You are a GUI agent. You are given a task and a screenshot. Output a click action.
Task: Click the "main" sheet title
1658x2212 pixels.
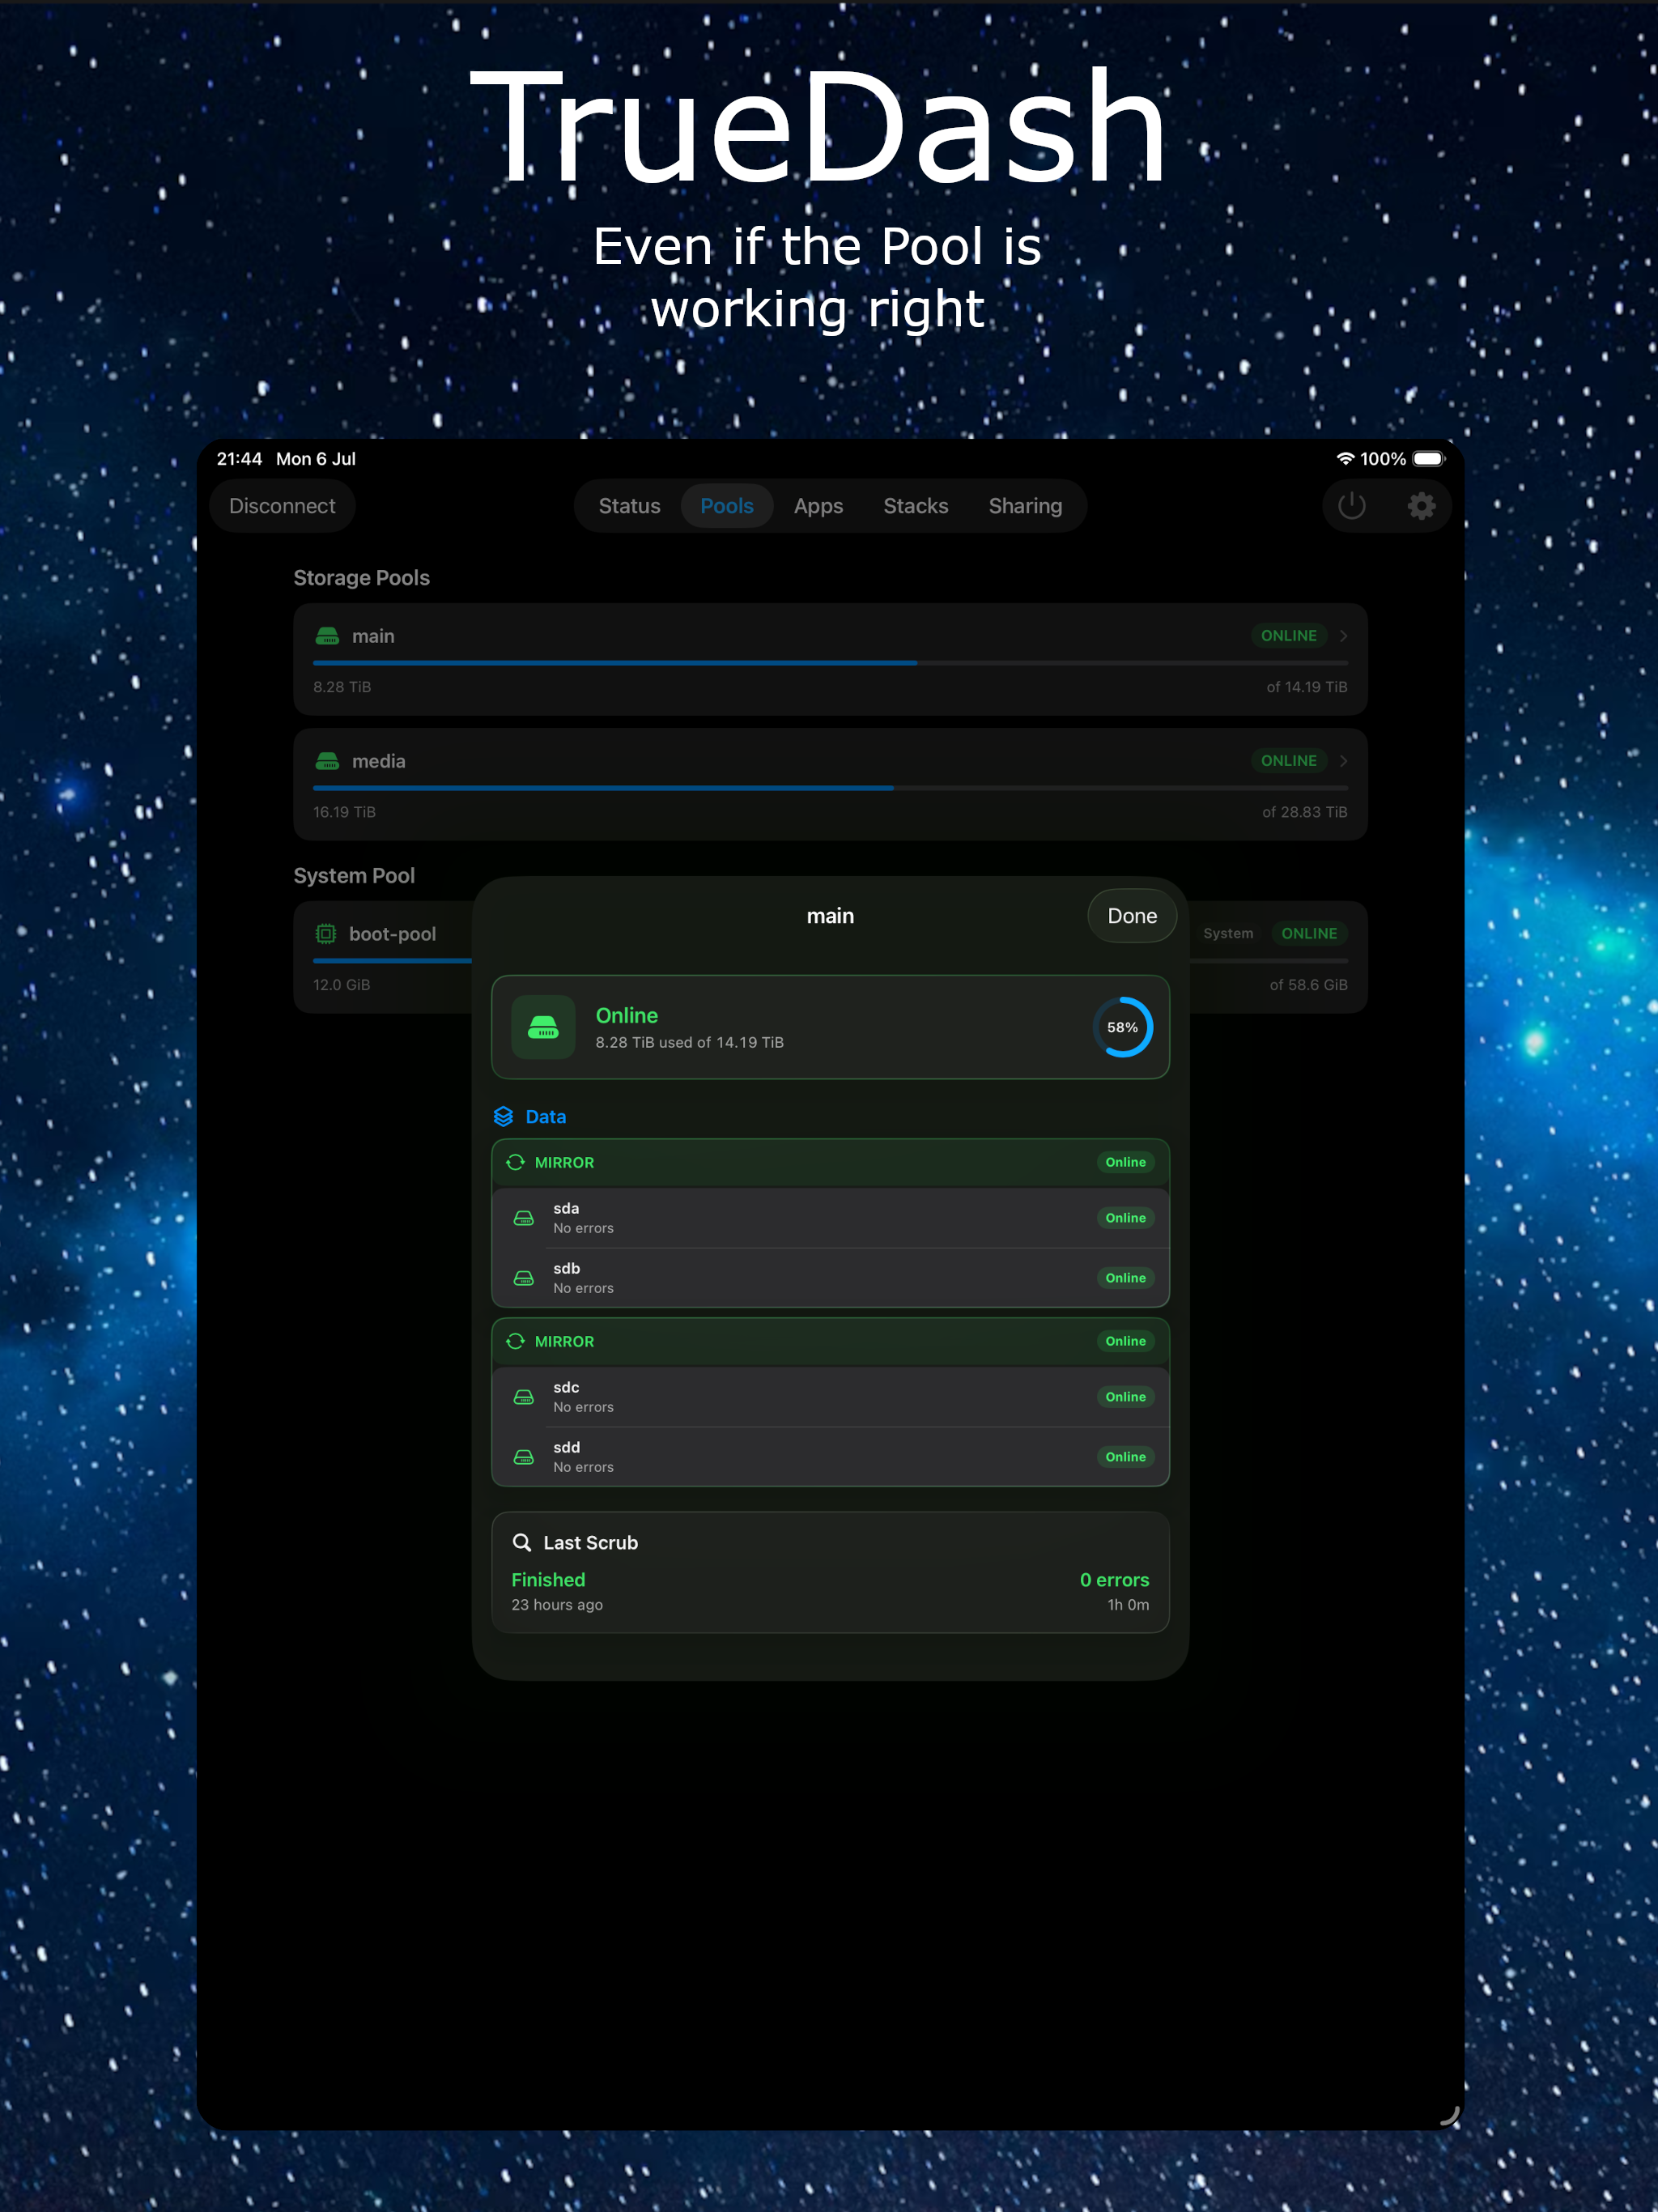click(830, 916)
